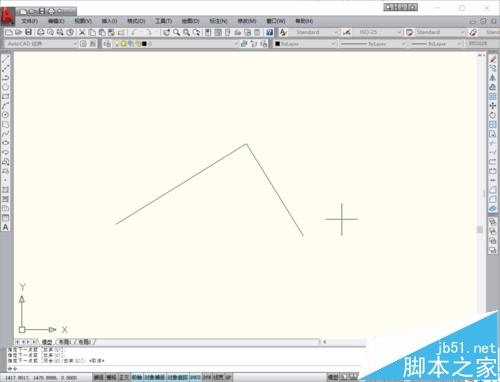Open the ByLayer lineweight dropdown

tap(436, 44)
